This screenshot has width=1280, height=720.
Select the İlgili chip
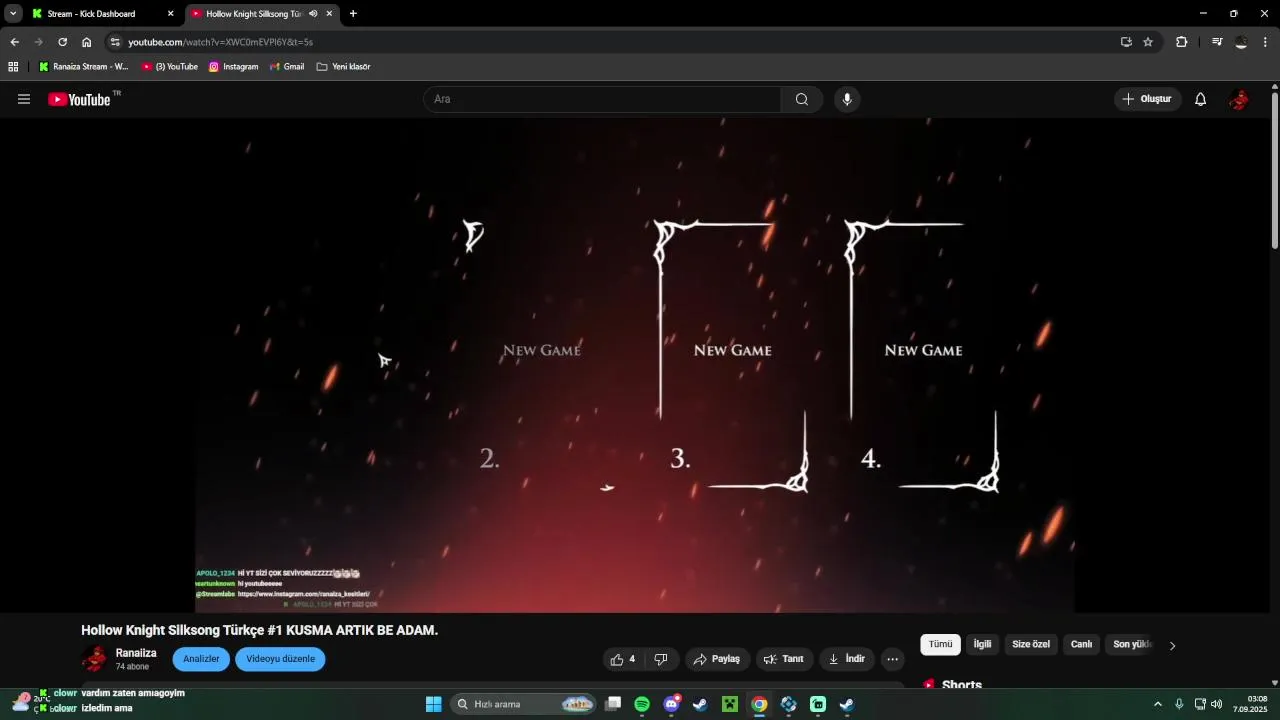coord(983,645)
